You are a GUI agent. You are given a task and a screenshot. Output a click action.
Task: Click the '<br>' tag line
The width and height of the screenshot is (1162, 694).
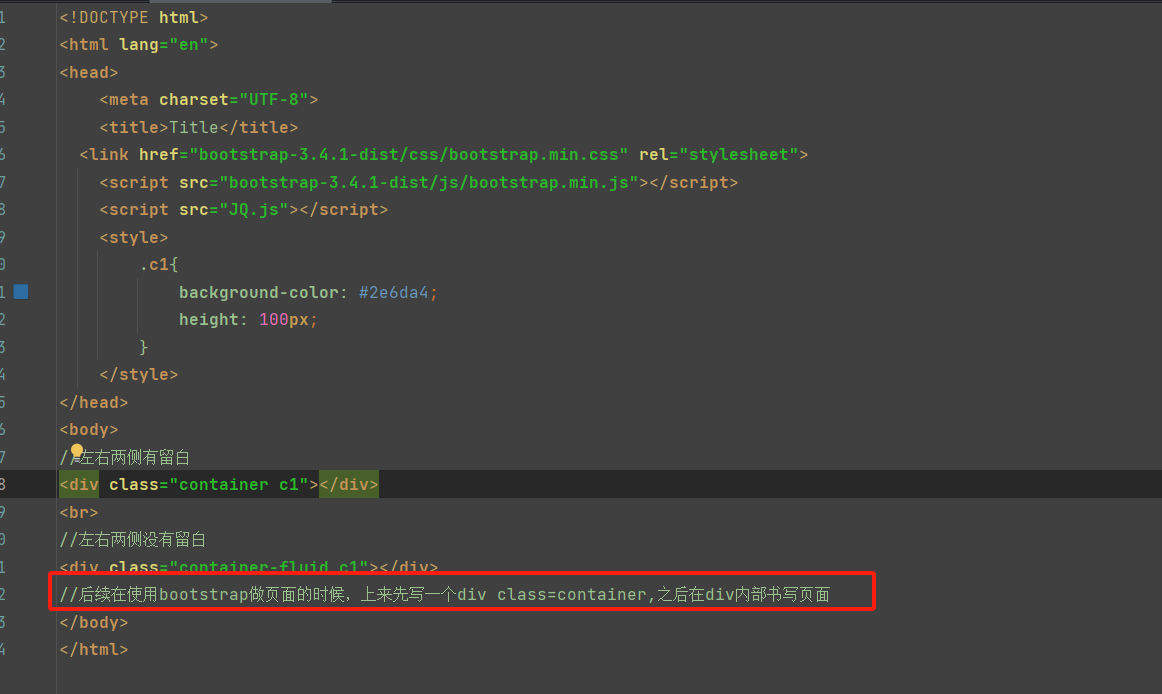pos(79,512)
